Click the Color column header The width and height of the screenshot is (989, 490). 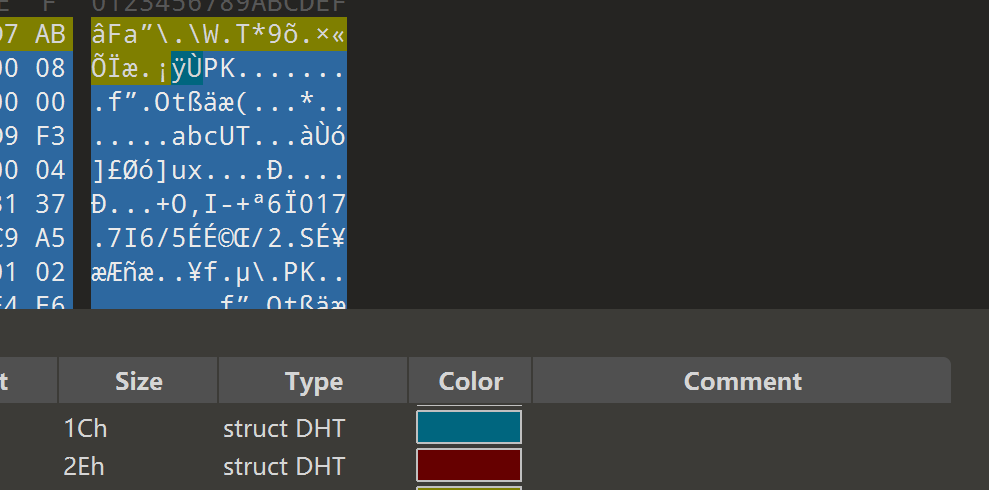coord(470,381)
